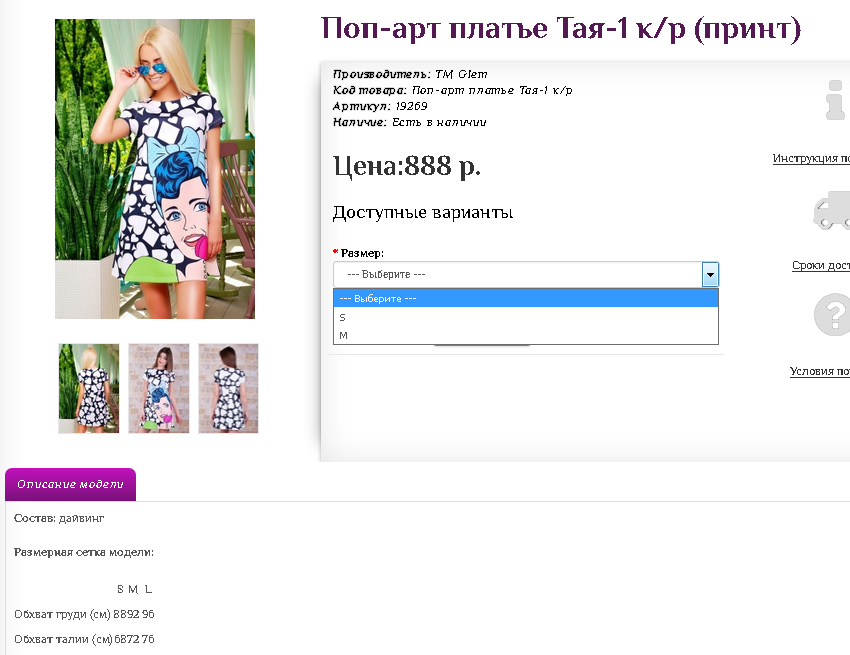The image size is (850, 655).
Task: Open the Описание модели tab
Action: point(70,484)
